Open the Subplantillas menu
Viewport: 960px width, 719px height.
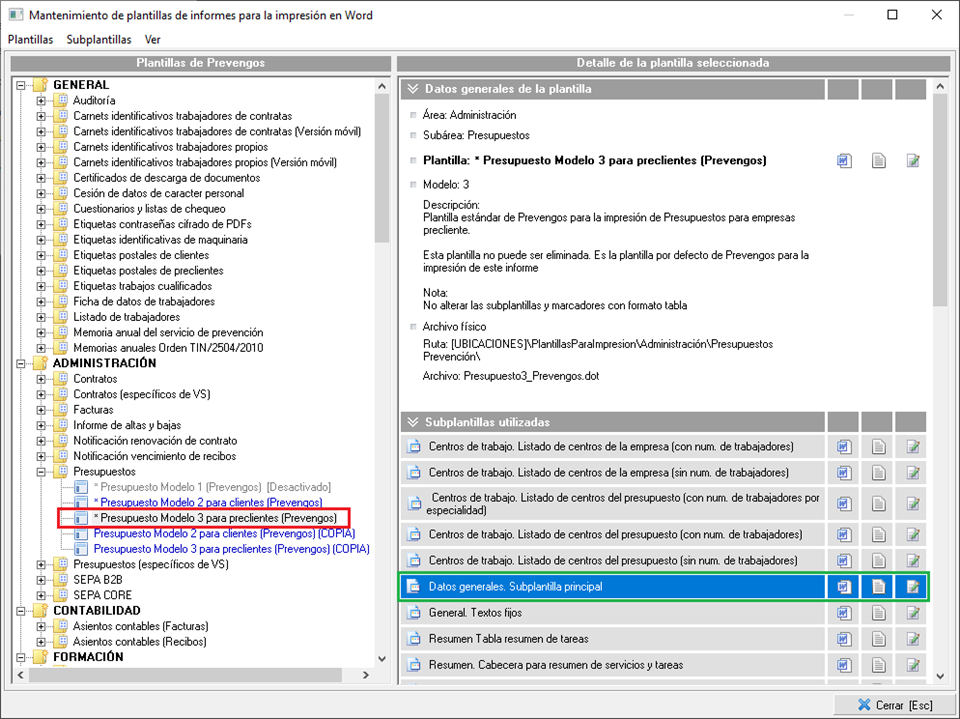99,40
